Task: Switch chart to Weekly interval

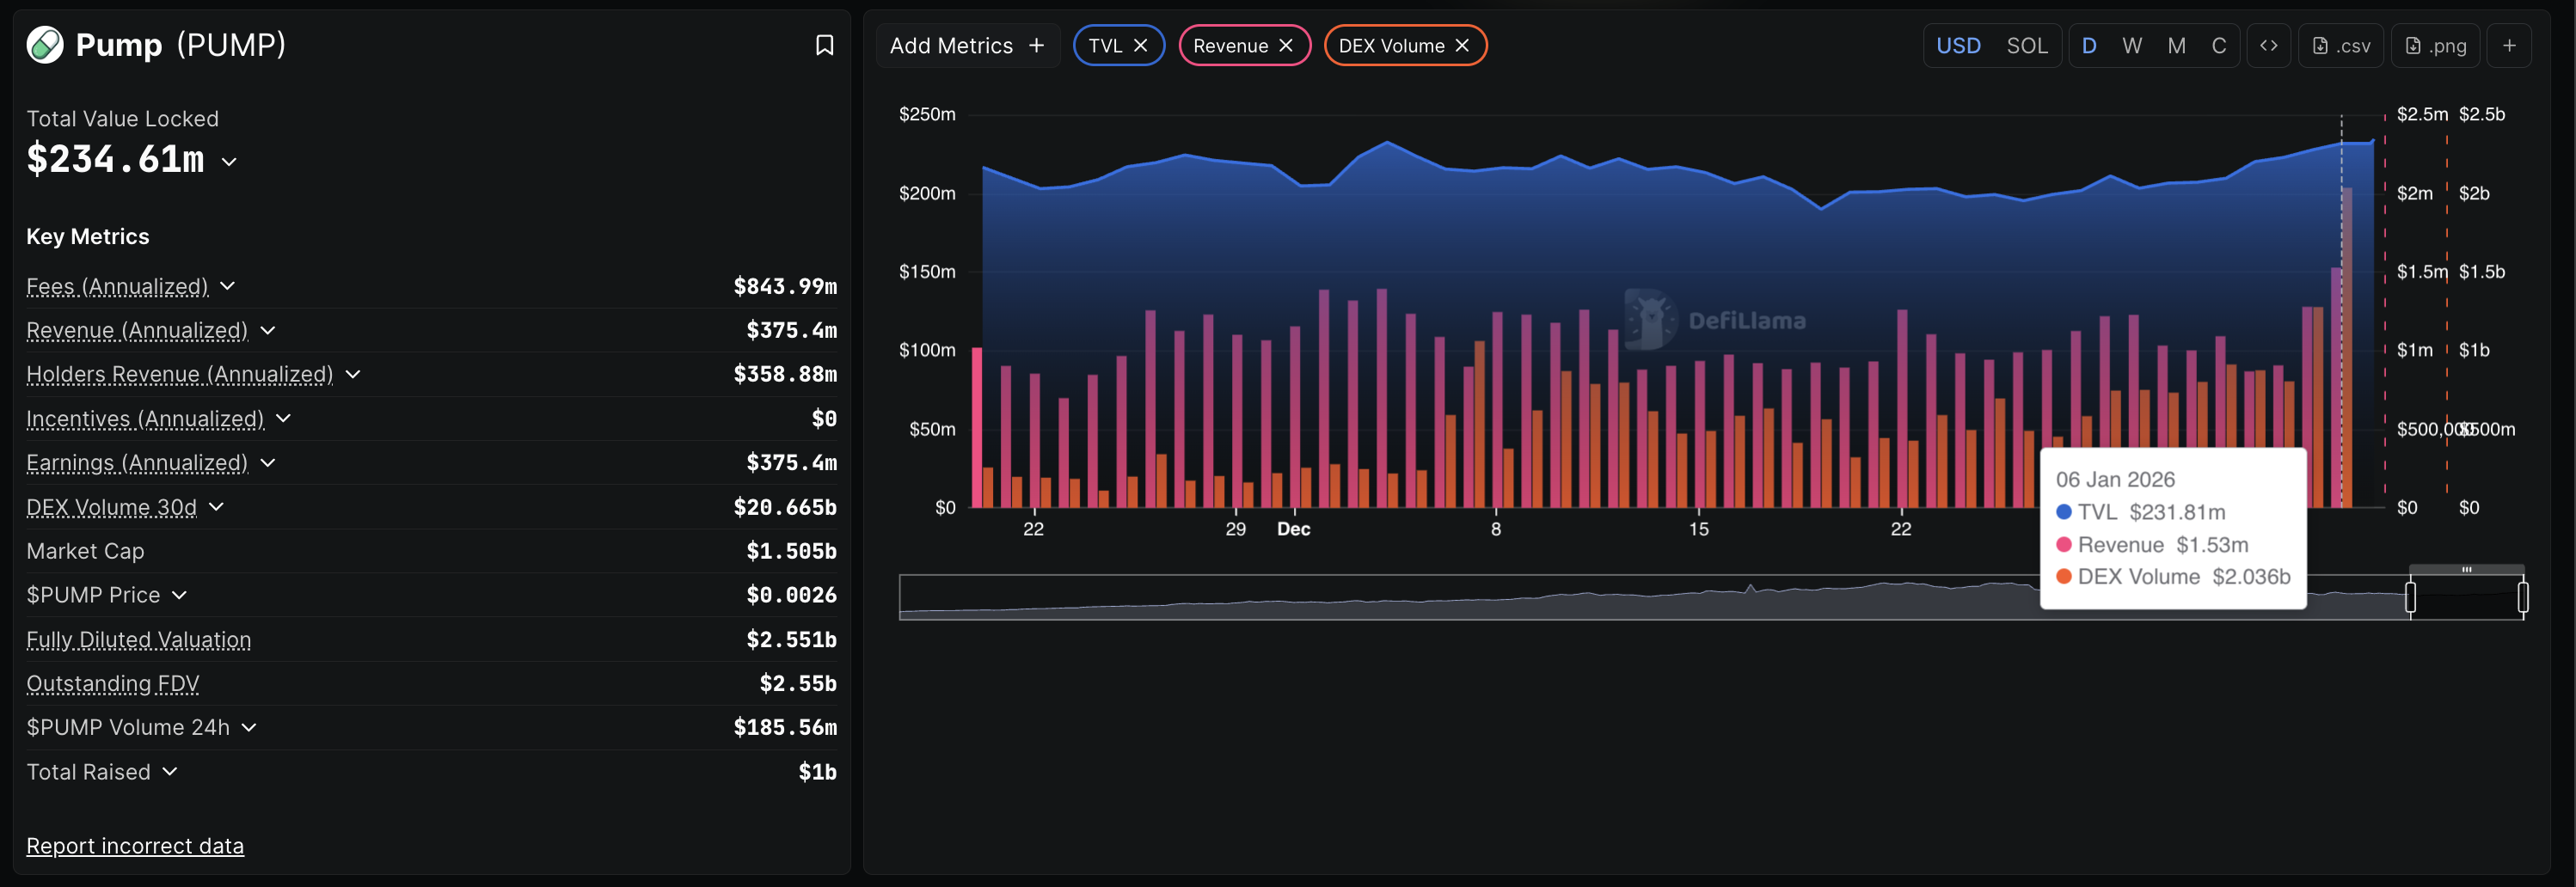Action: [2131, 45]
